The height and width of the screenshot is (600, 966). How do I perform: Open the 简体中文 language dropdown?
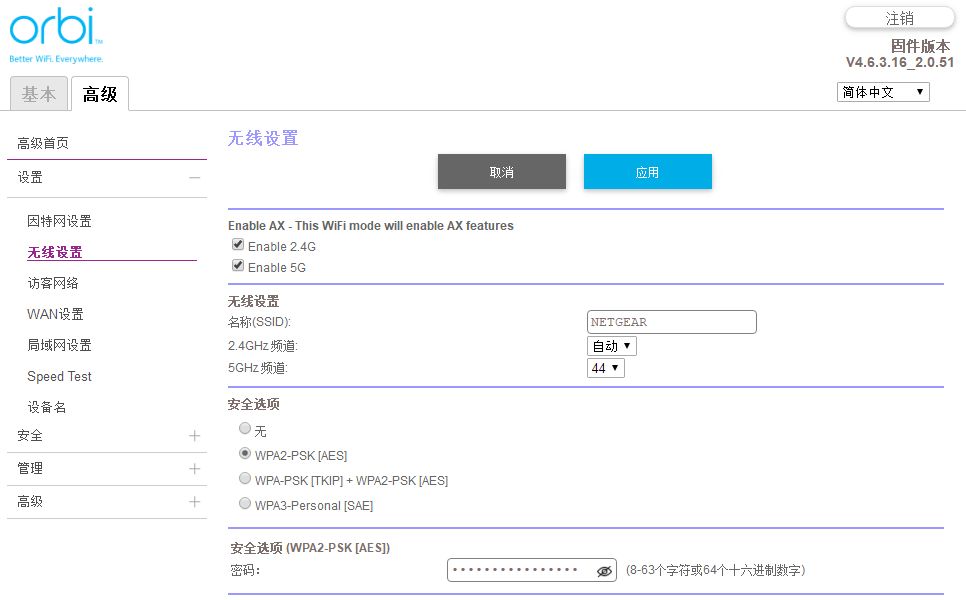tap(882, 92)
